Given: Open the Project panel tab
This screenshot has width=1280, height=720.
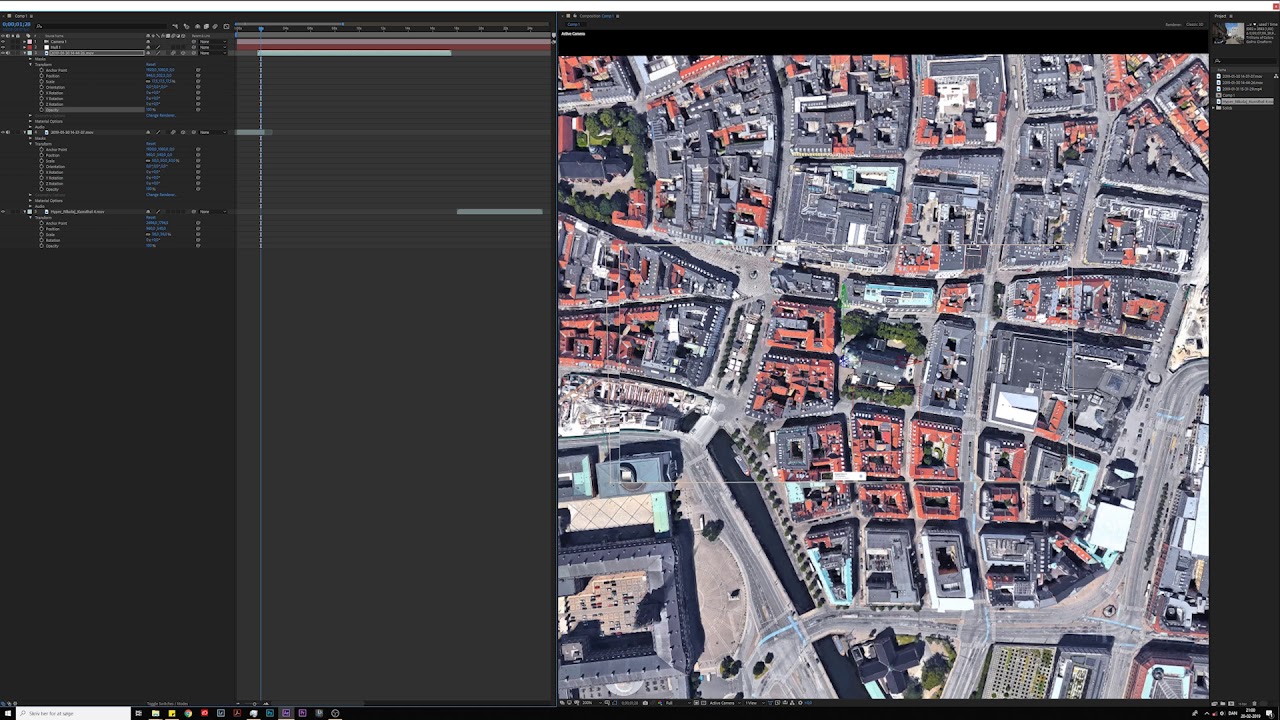Looking at the screenshot, I should (x=1220, y=16).
